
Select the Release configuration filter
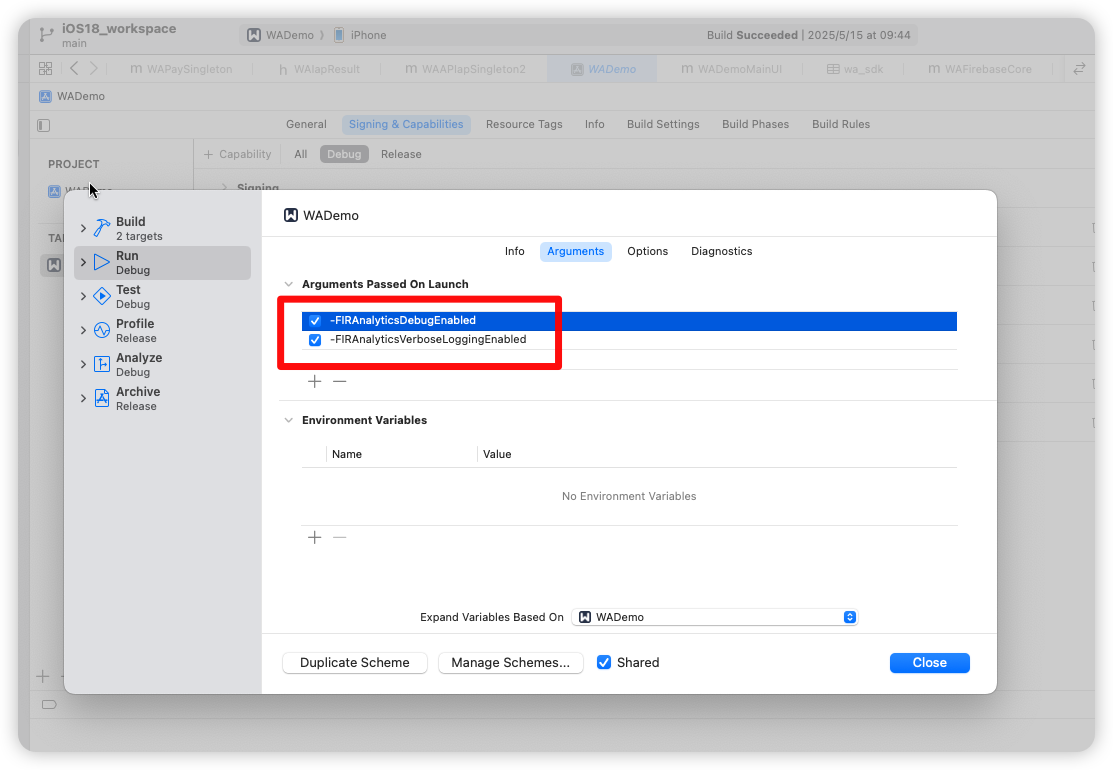tap(401, 154)
